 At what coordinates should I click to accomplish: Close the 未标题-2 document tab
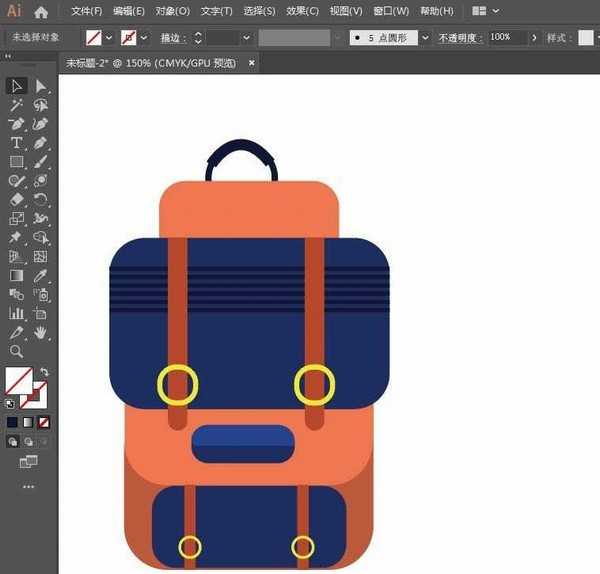[252, 62]
